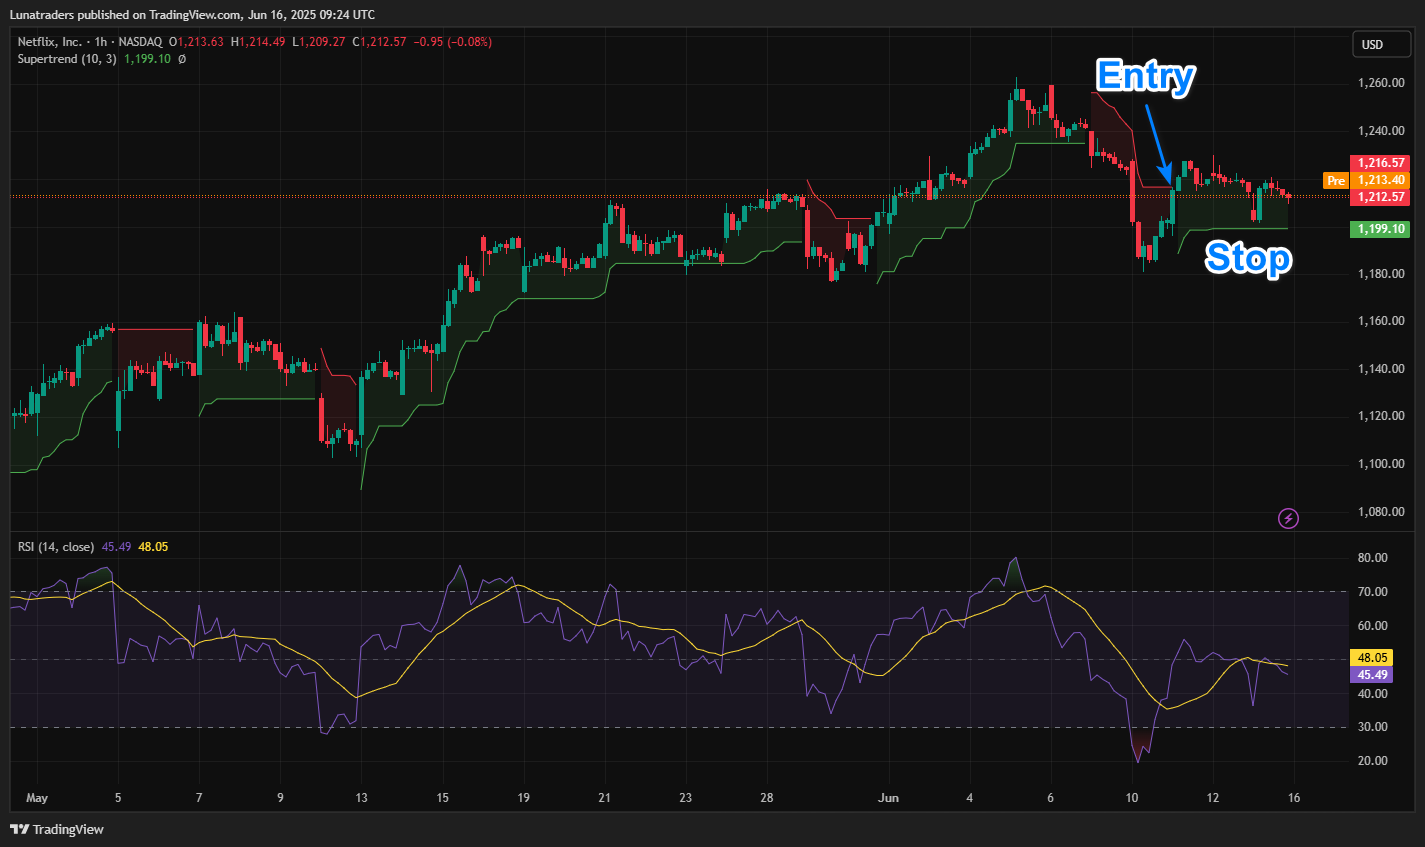
Task: Click the open value O1,213.63 in header
Action: [x=196, y=42]
